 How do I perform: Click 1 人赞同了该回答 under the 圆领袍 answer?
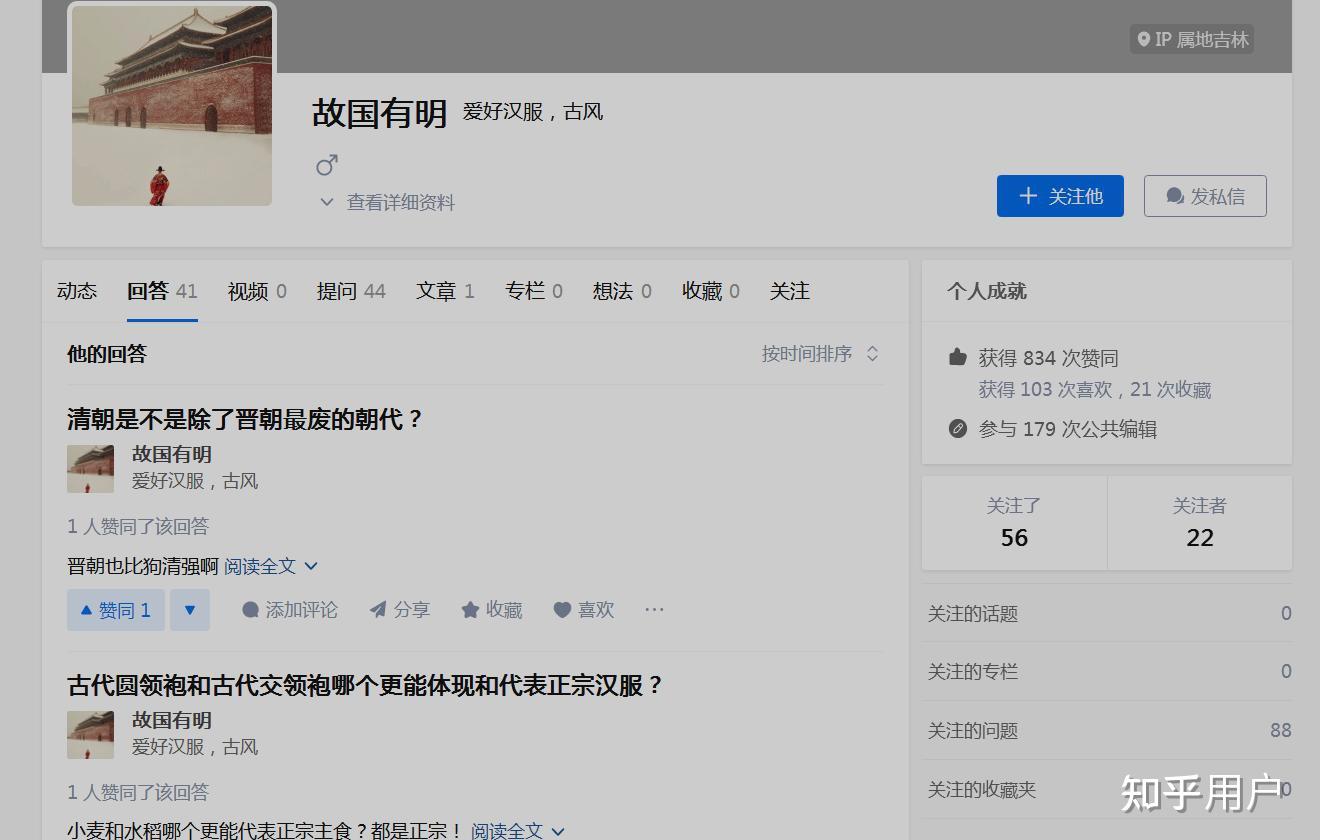click(138, 792)
